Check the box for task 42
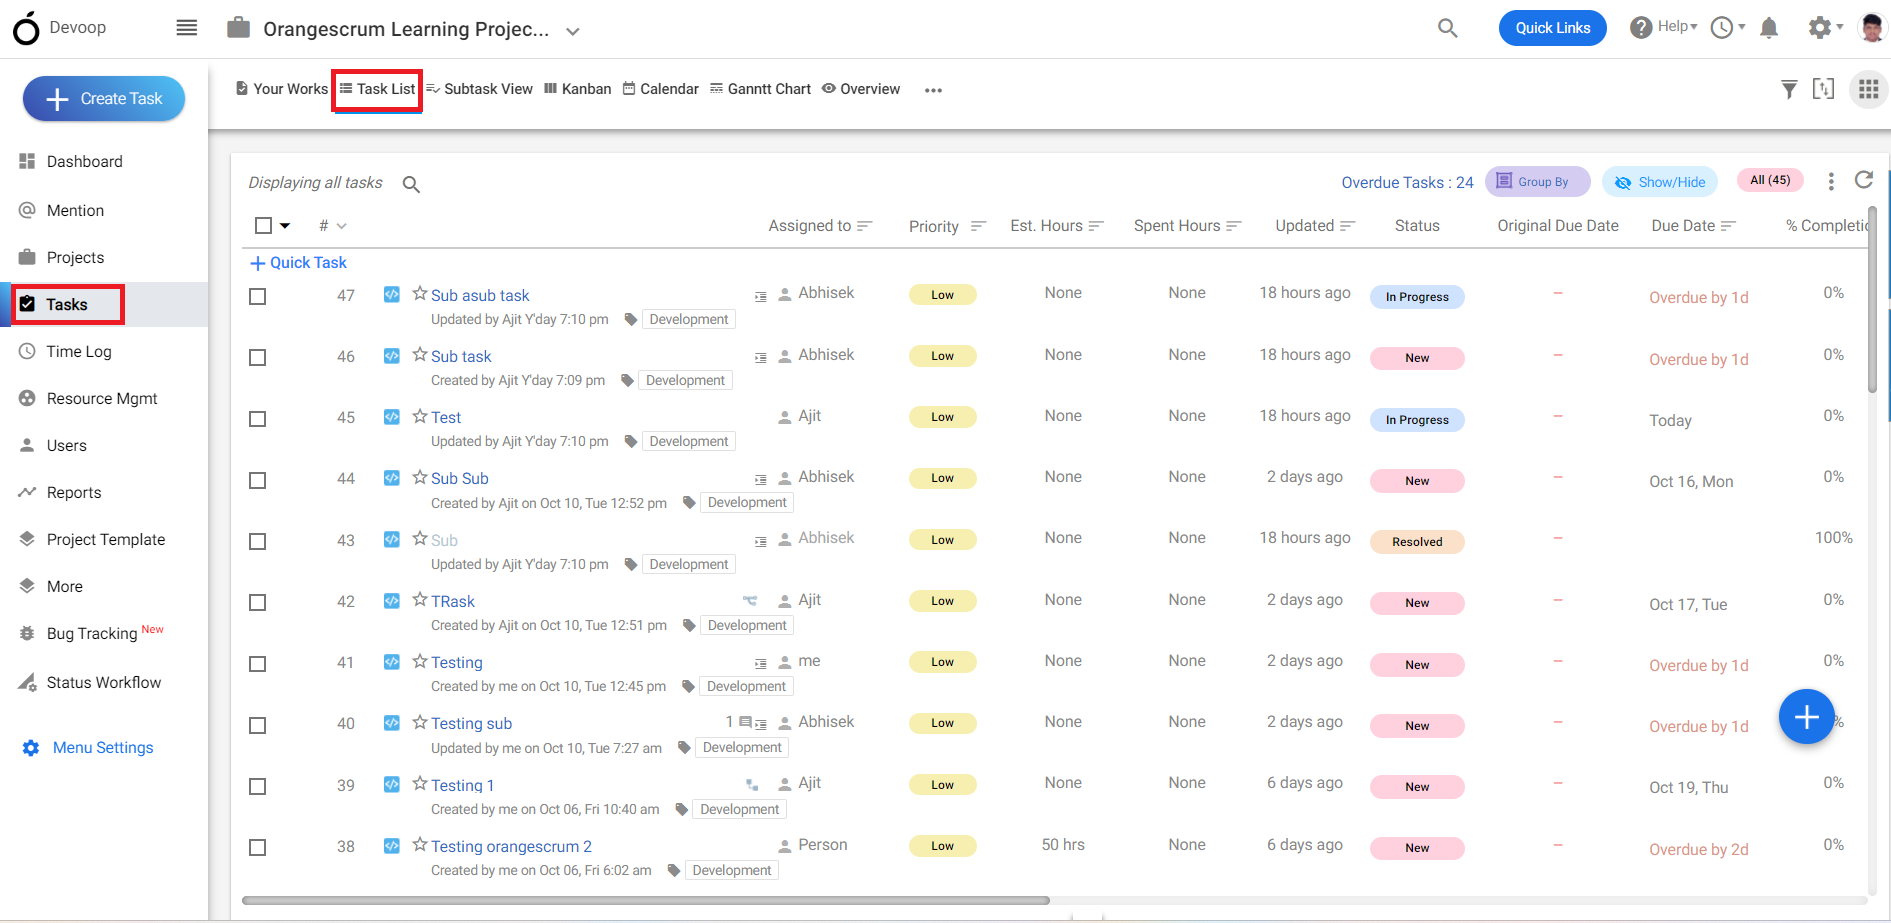 point(258,603)
